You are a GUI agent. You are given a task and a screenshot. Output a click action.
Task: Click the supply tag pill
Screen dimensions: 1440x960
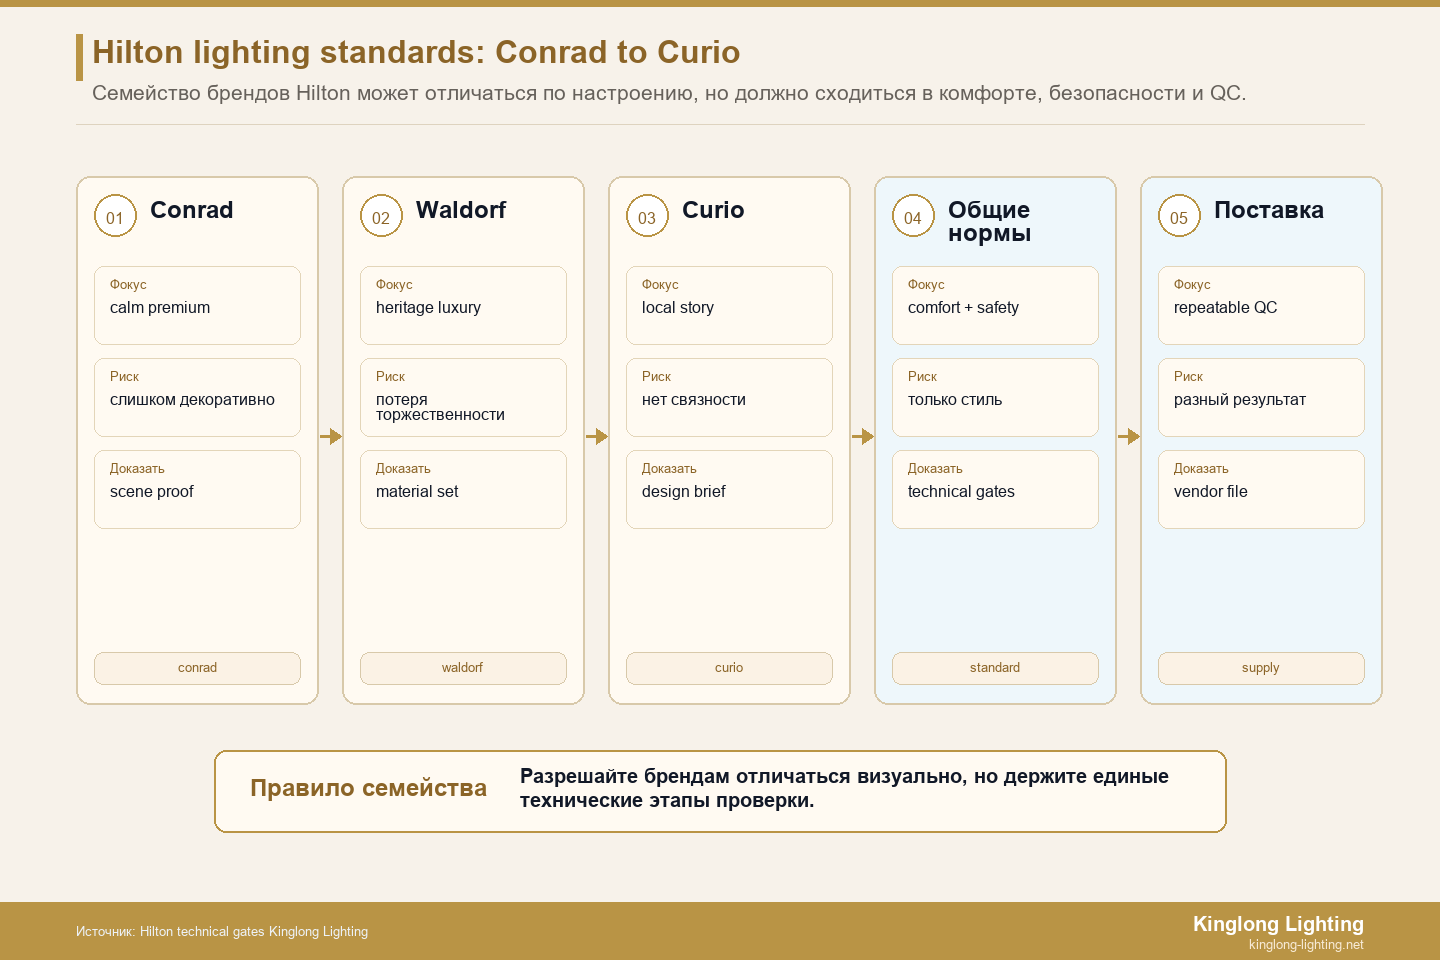pyautogui.click(x=1261, y=668)
